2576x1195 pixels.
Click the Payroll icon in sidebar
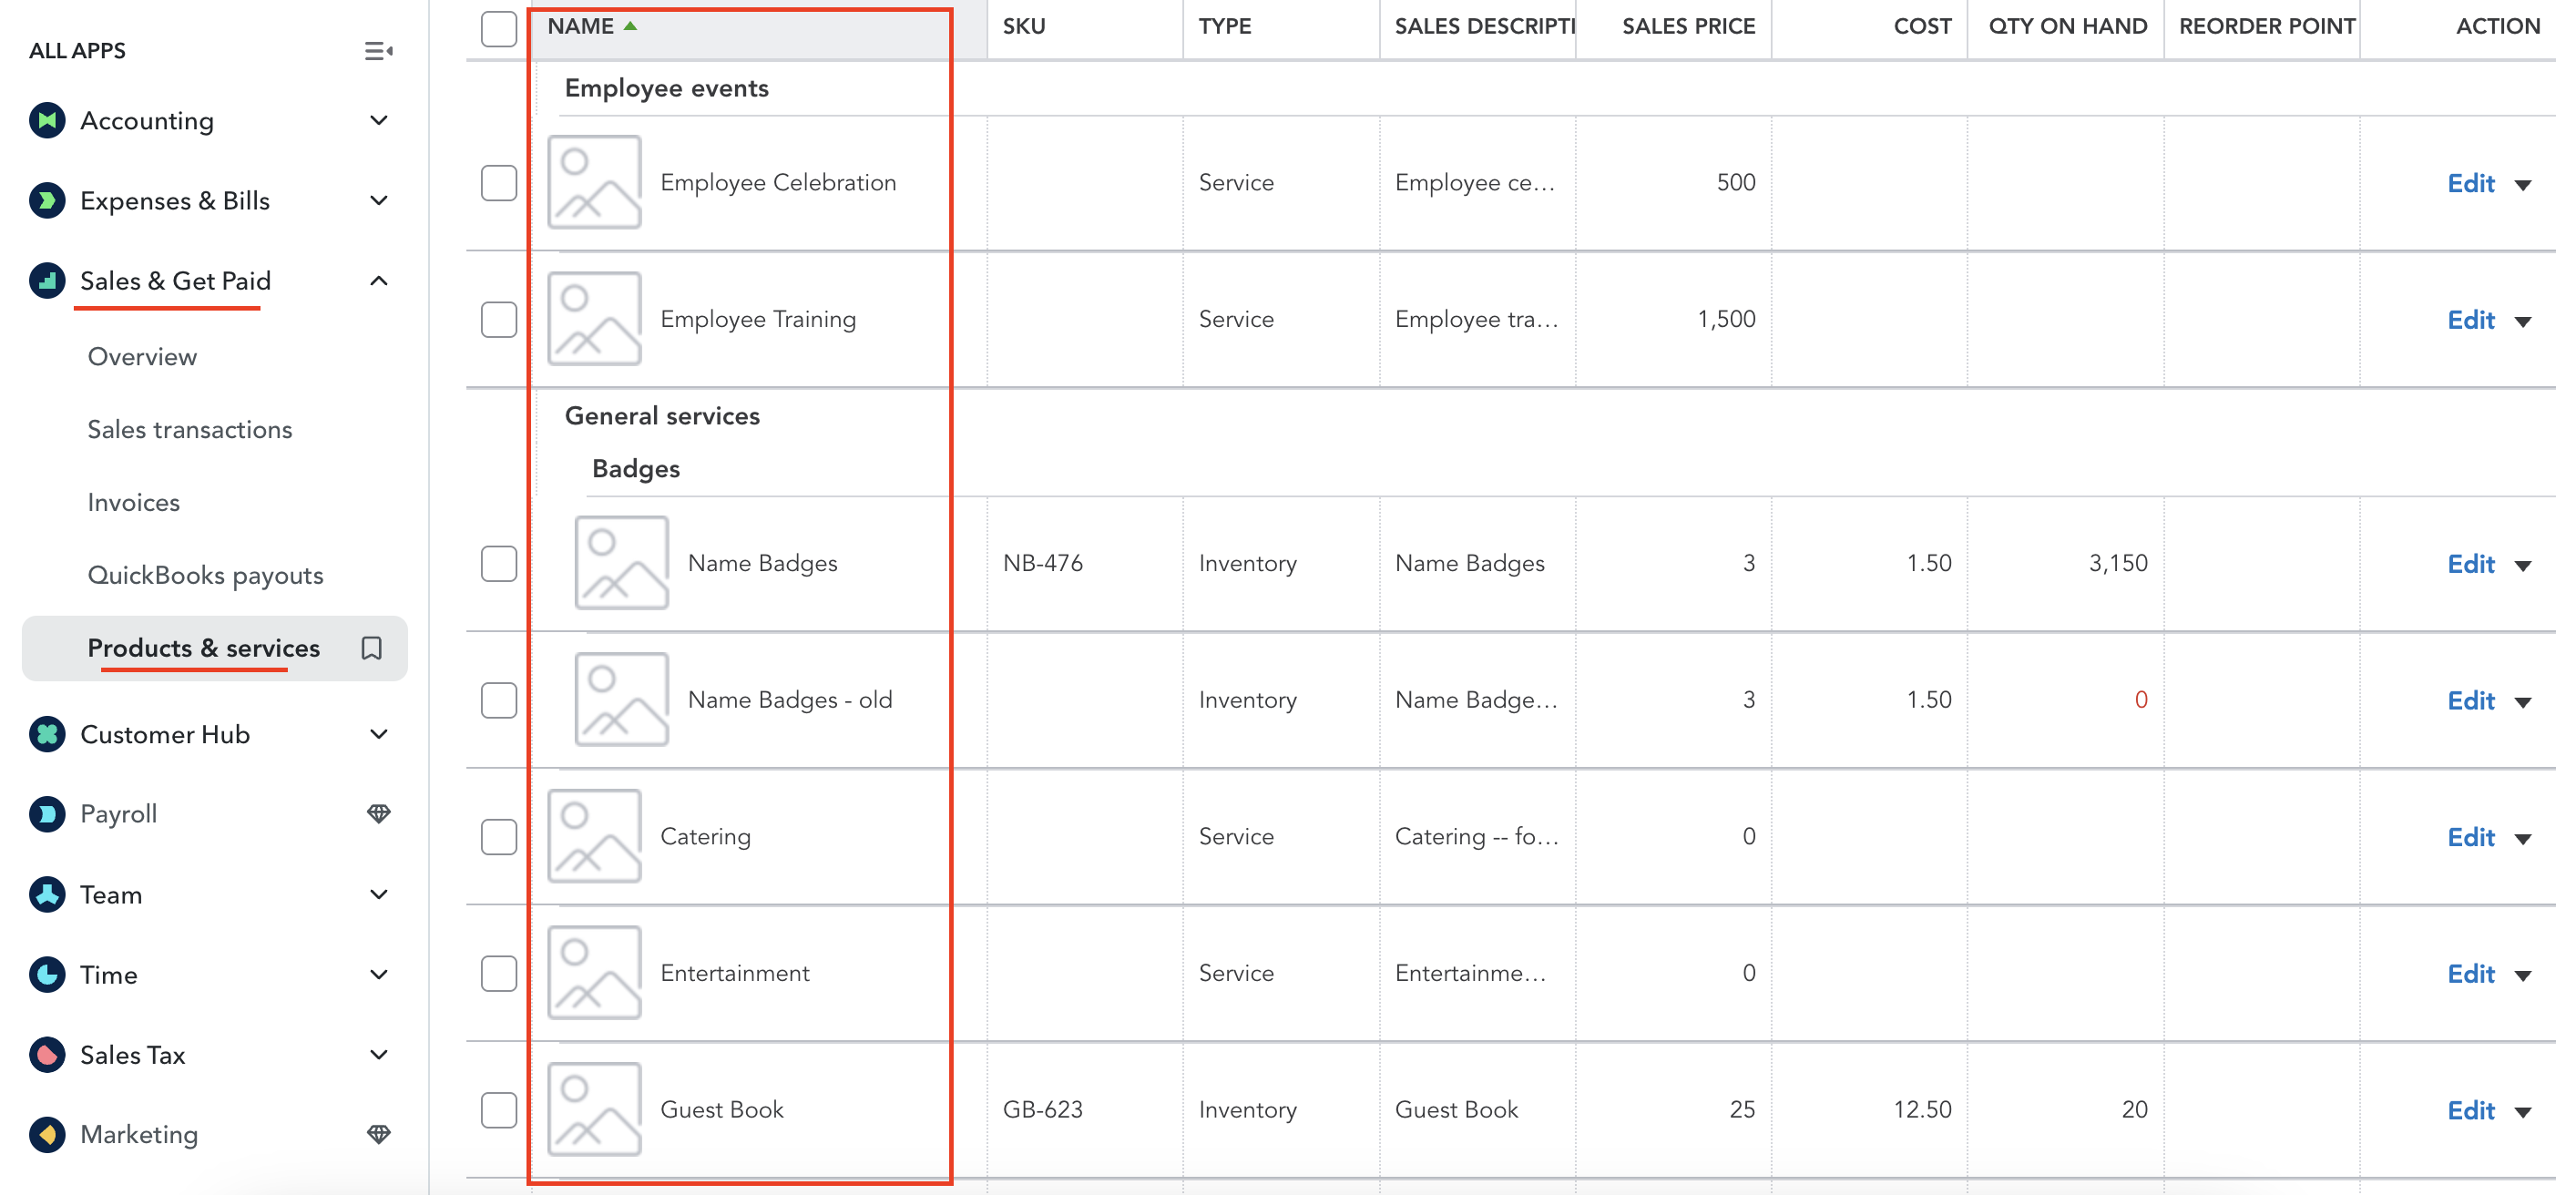coord(47,814)
